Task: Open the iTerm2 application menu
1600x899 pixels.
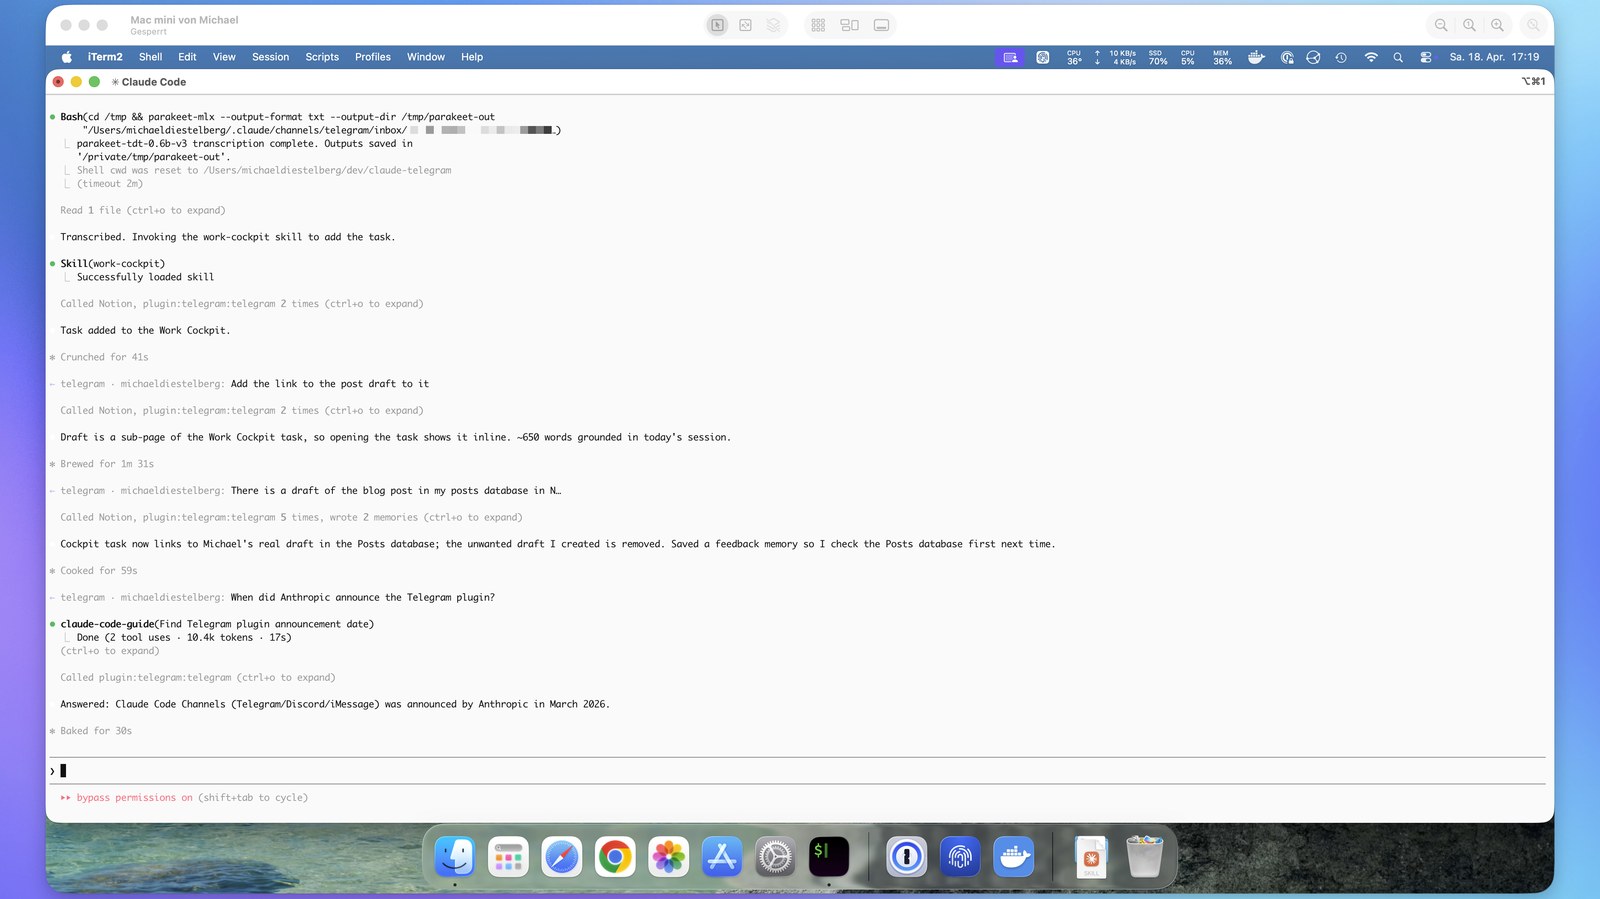Action: tap(105, 57)
